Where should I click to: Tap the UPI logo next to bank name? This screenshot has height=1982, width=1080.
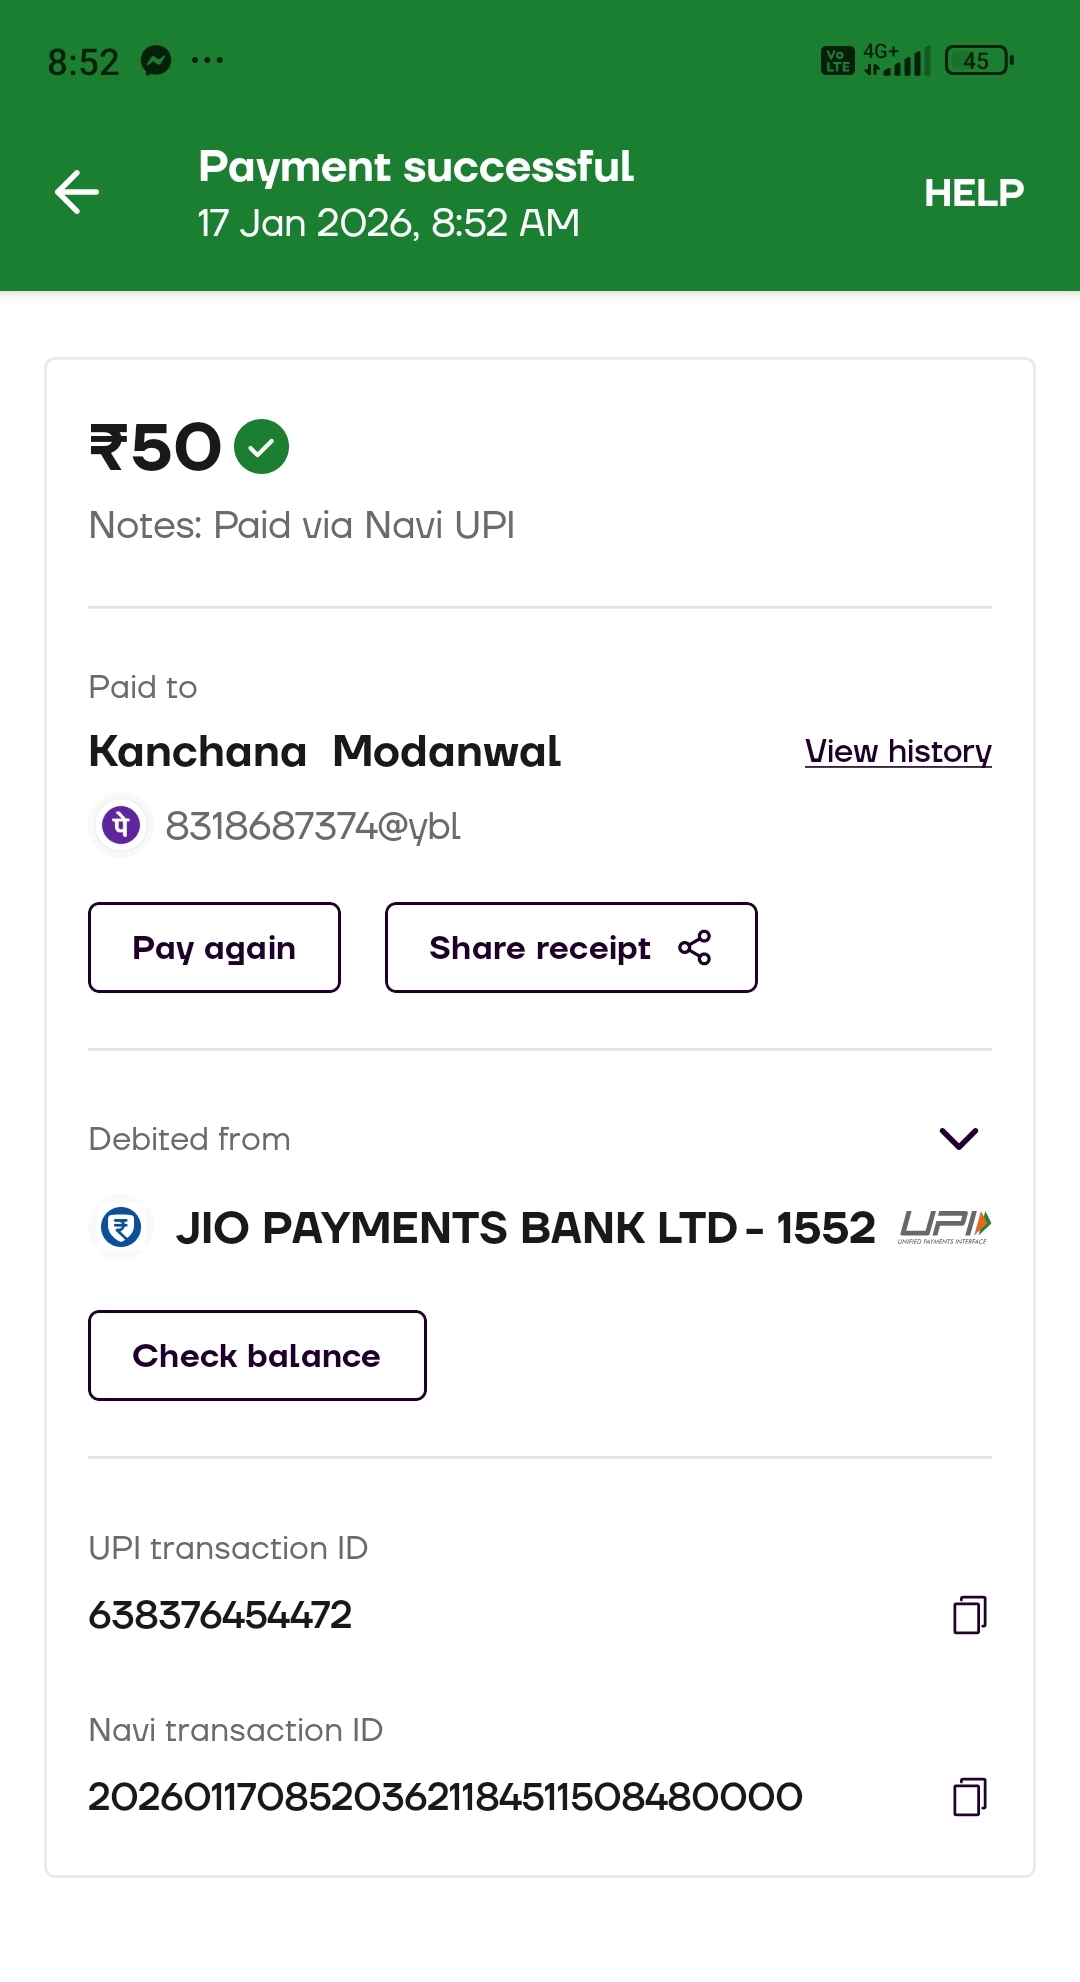click(944, 1226)
